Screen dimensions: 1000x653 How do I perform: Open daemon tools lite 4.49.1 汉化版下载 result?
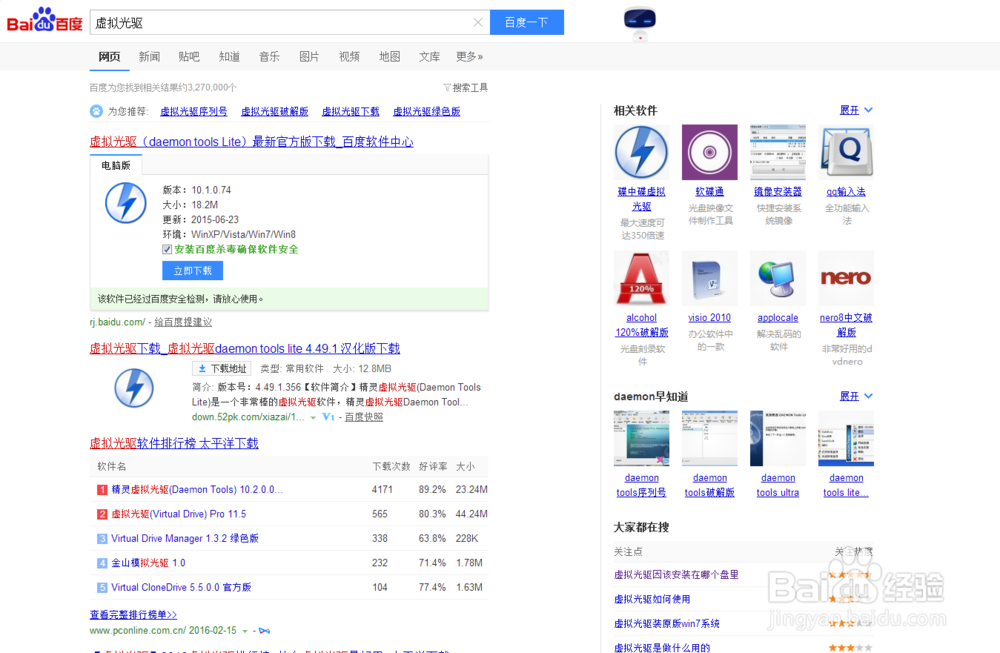(245, 348)
